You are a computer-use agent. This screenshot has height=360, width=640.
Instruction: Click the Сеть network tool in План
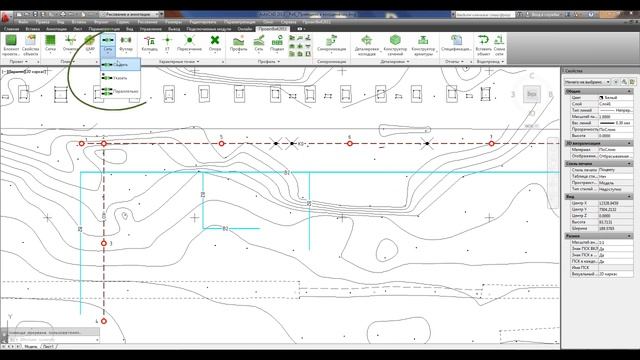pyautogui.click(x=108, y=44)
